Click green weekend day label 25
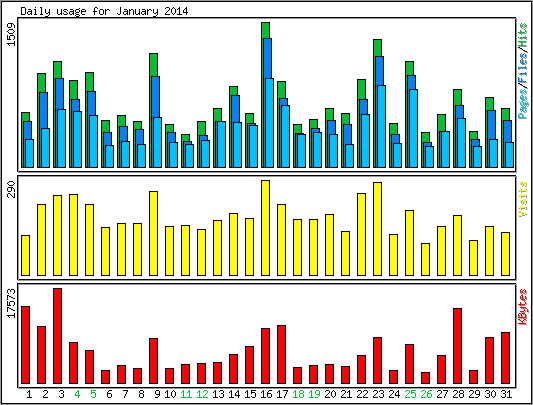This screenshot has height=405, width=533. 410,394
